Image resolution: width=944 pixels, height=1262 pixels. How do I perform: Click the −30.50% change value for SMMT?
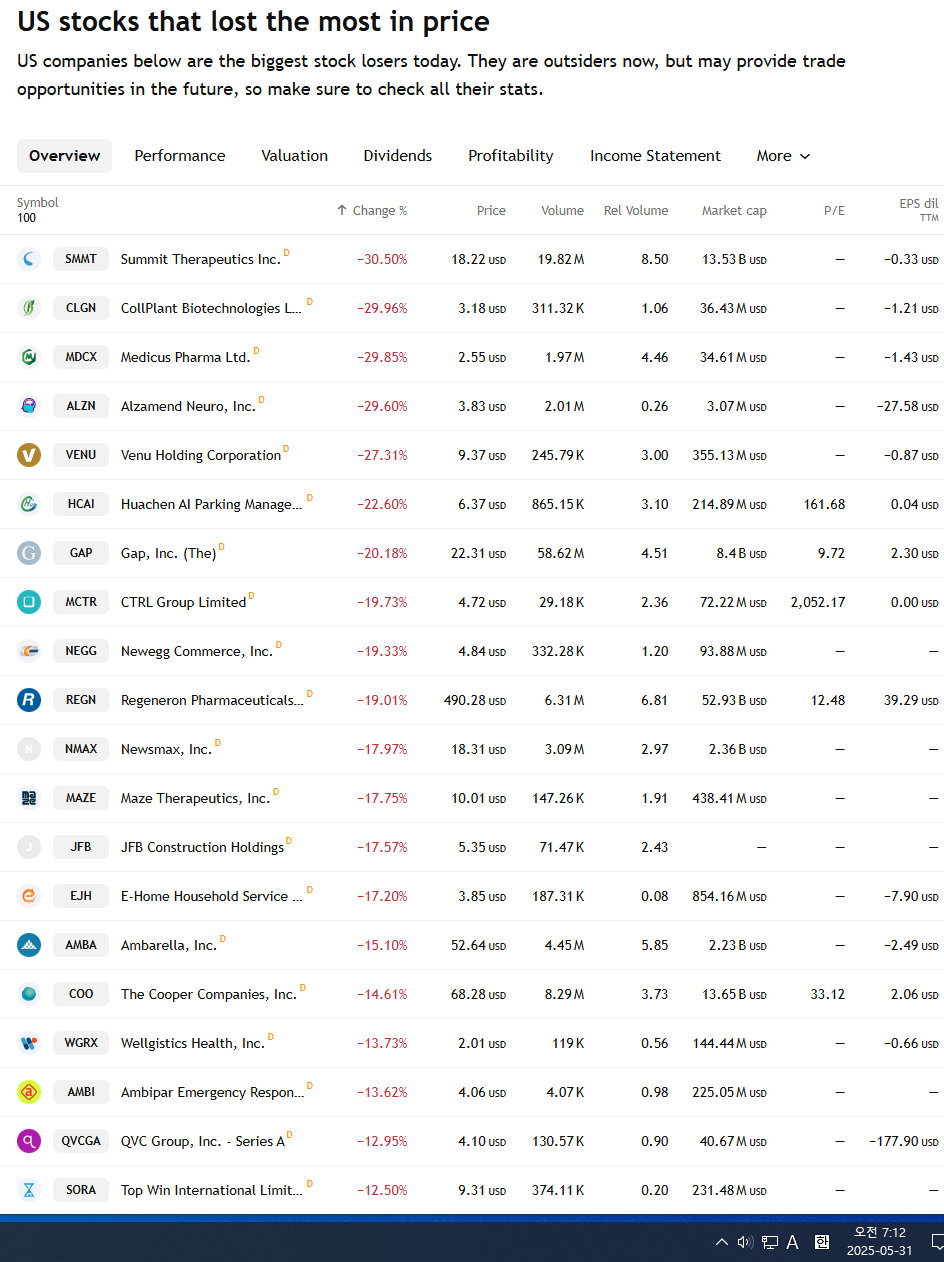[382, 260]
